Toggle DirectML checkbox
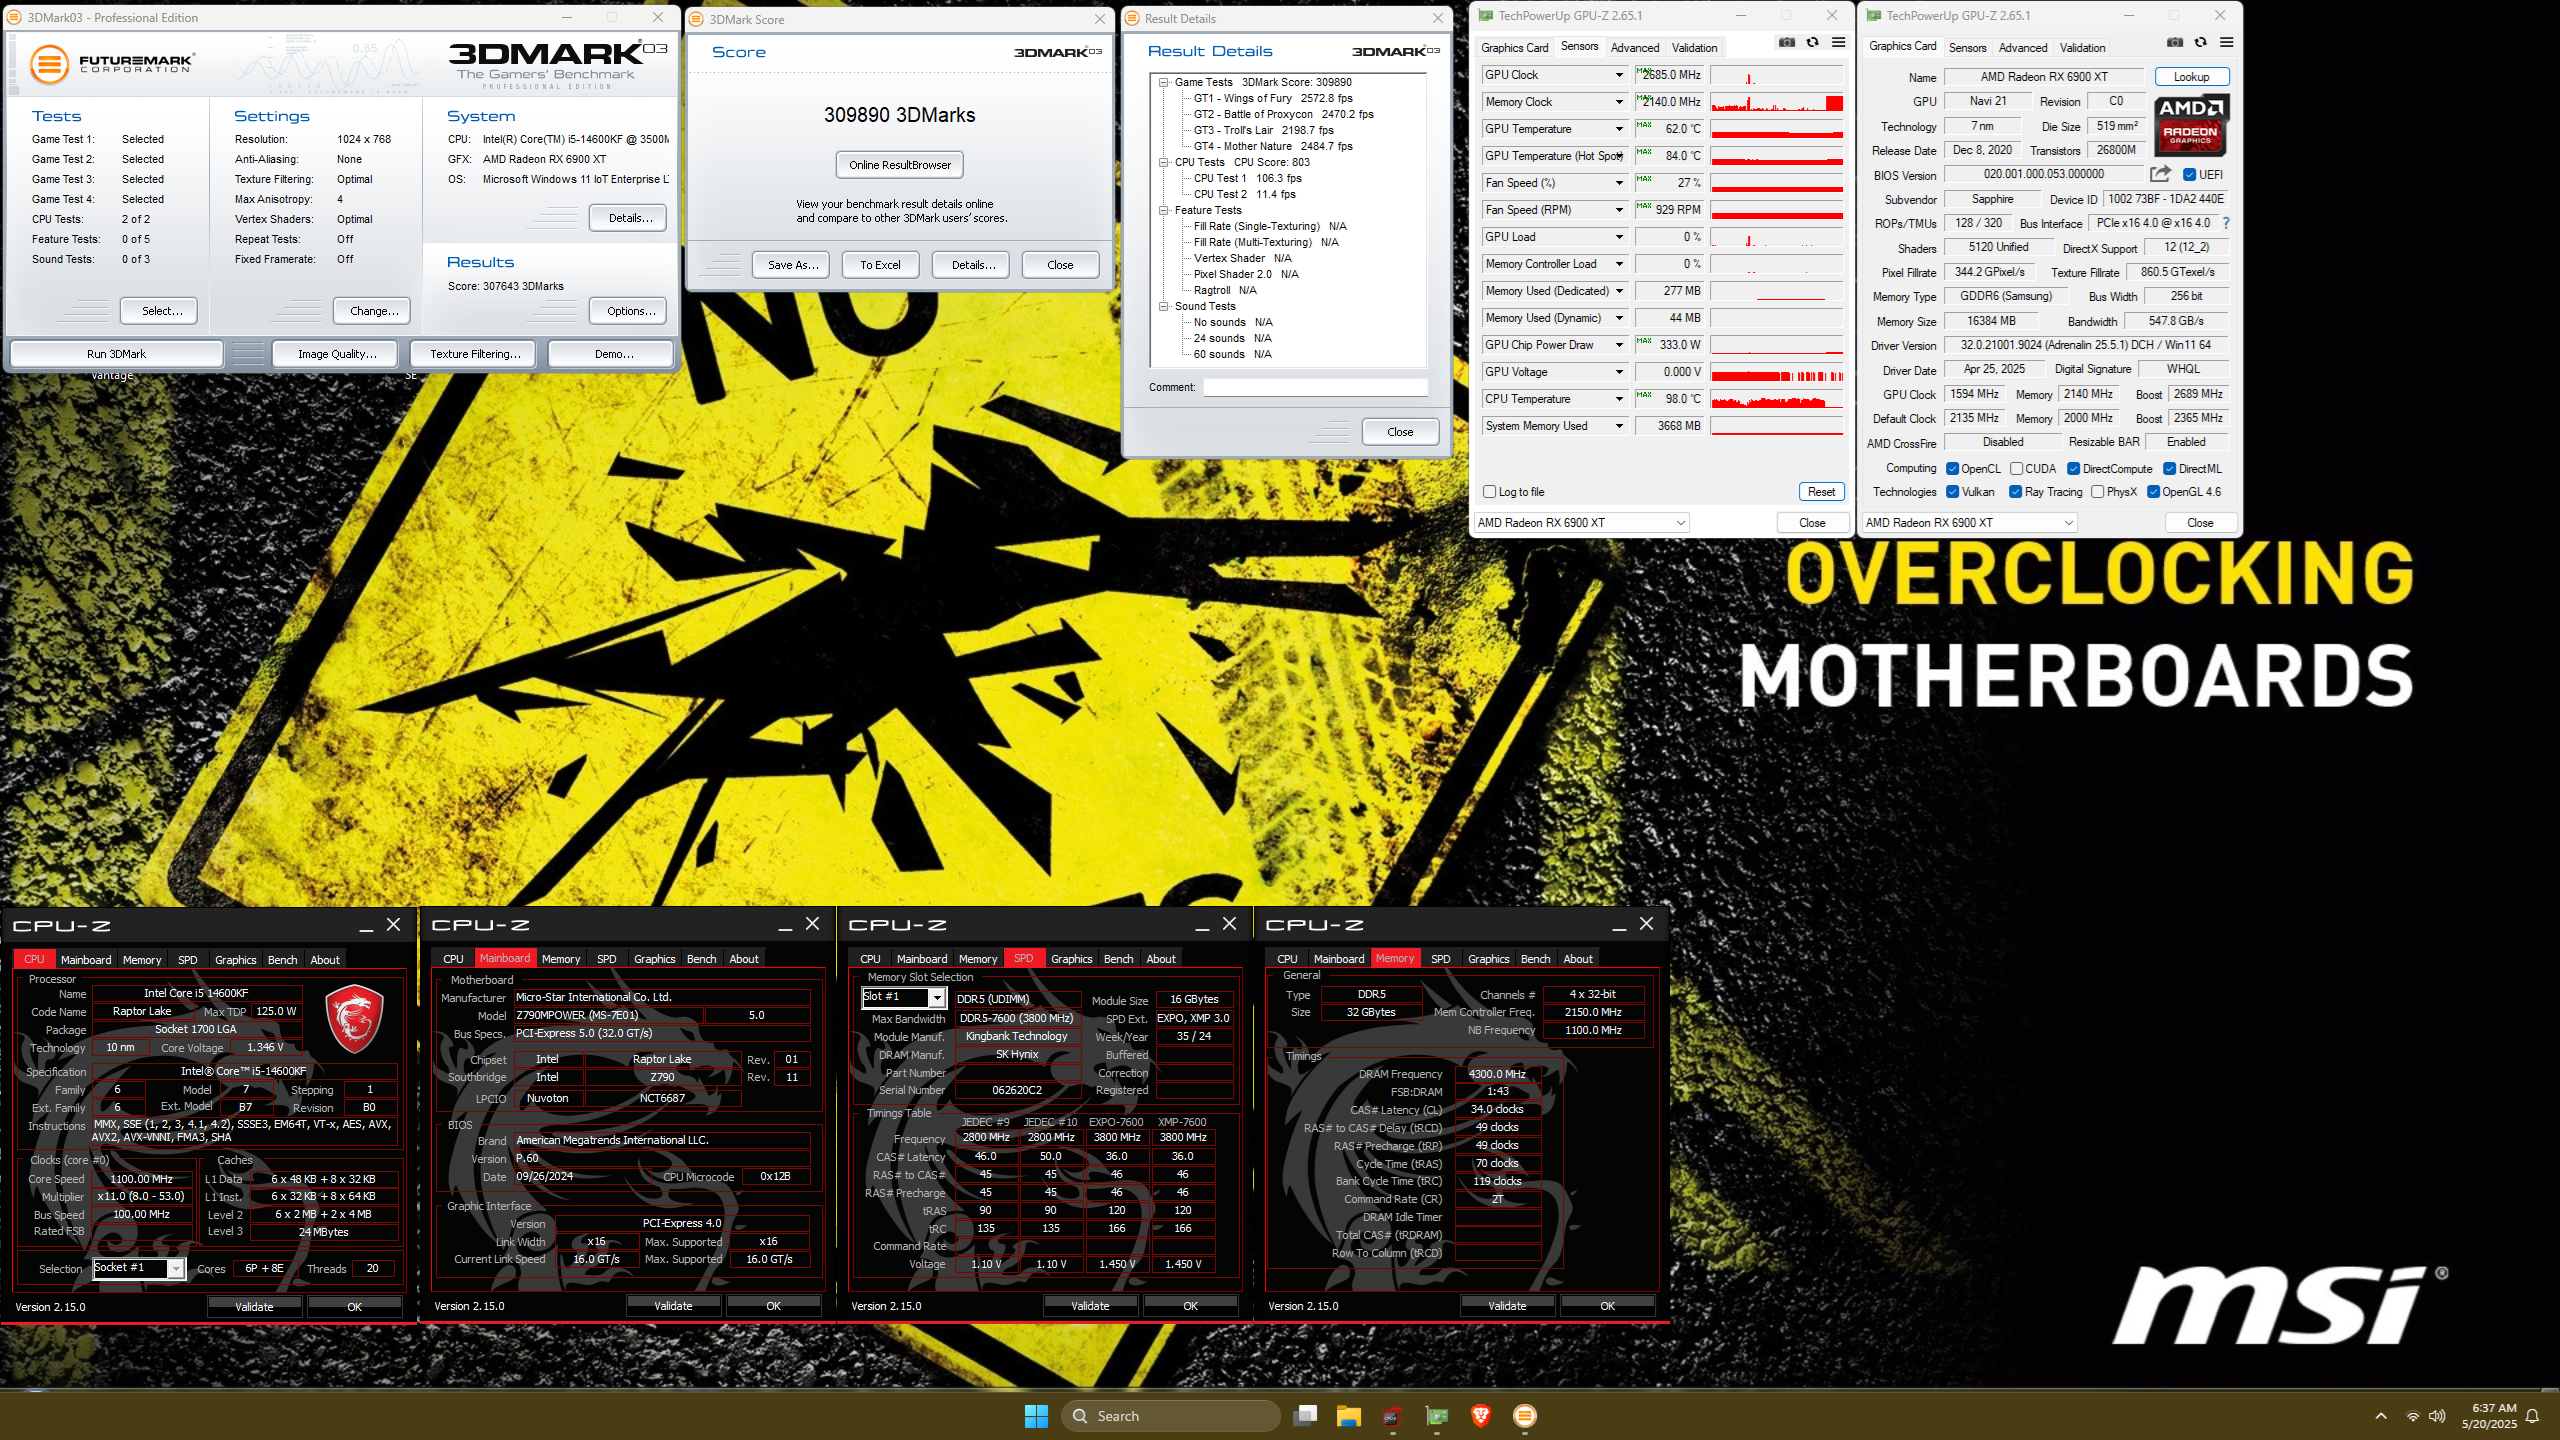2560x1440 pixels. (2169, 469)
